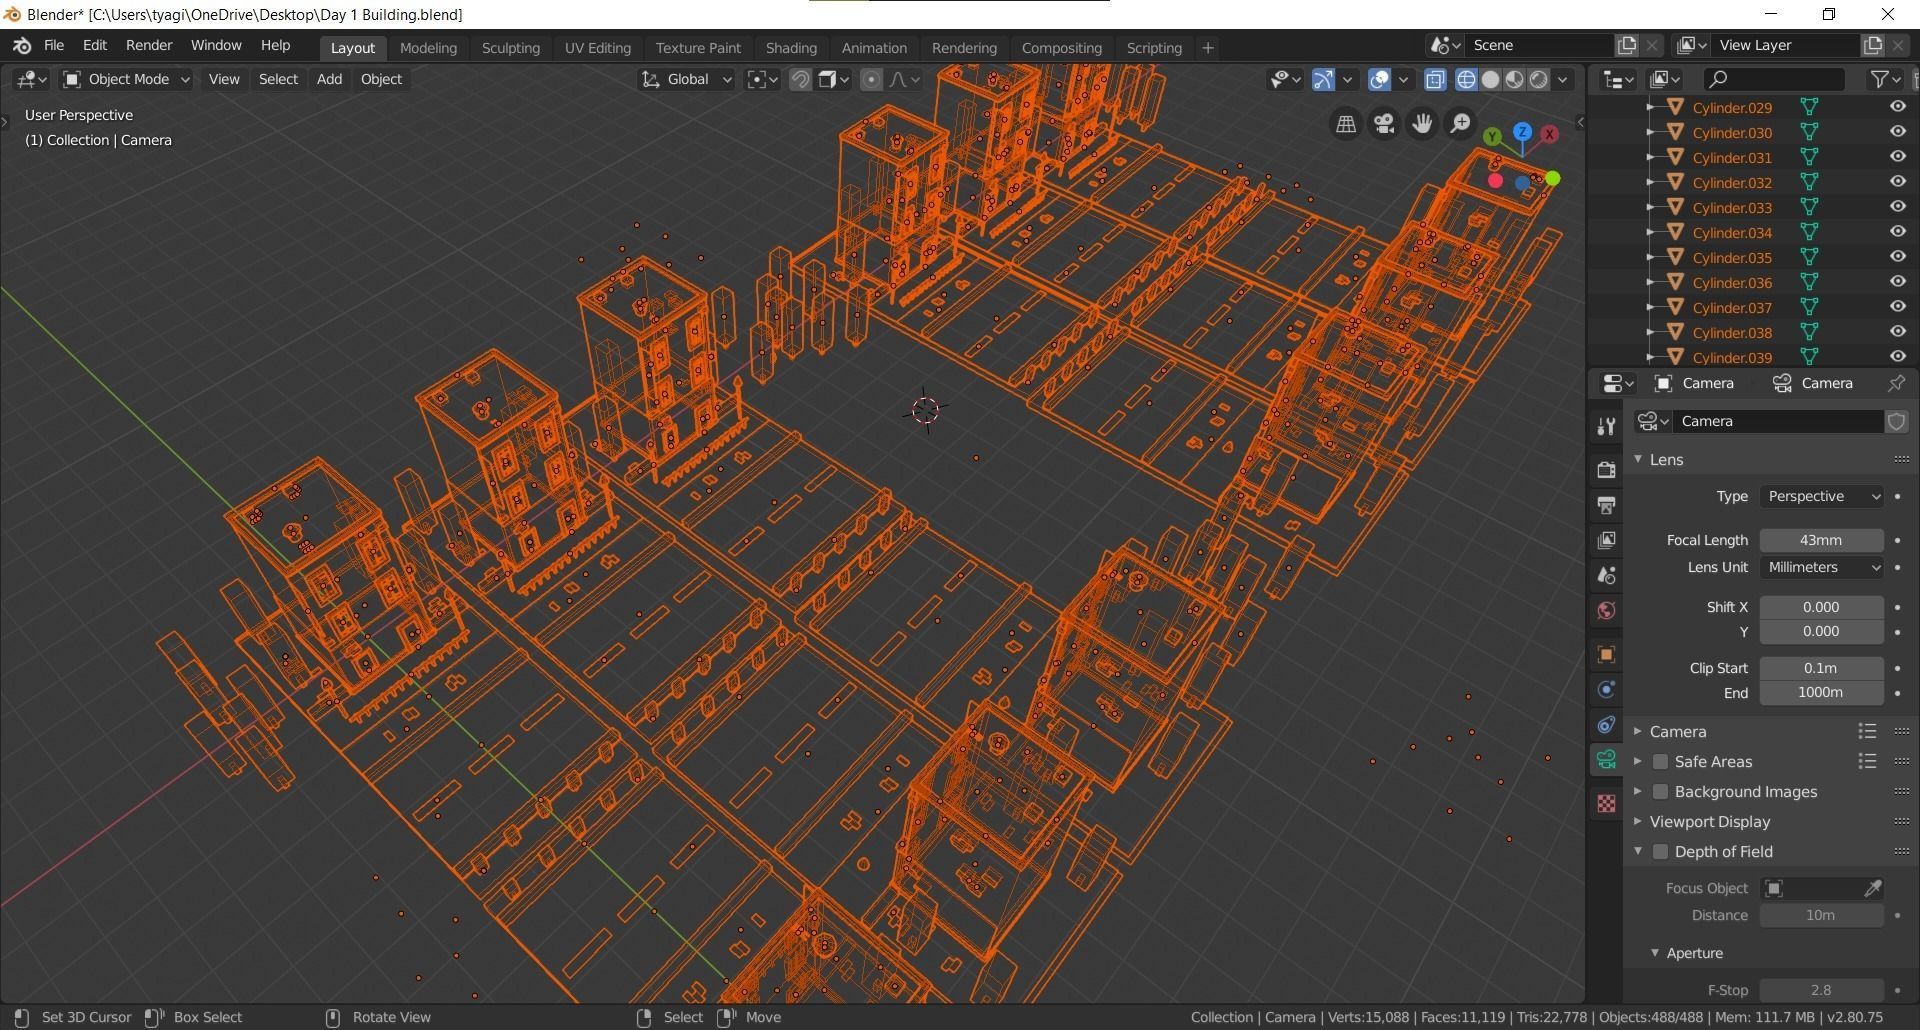Viewport: 1920px width, 1030px height.
Task: Adjust the Clip Start 0.1m field
Action: (x=1821, y=668)
